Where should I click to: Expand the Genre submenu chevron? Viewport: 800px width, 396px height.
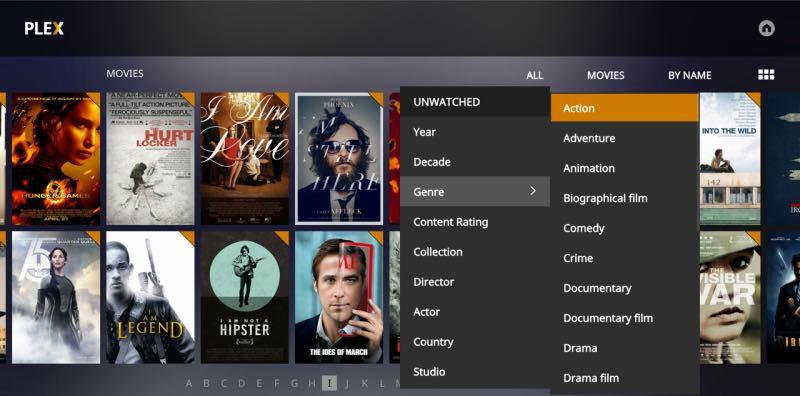point(533,191)
